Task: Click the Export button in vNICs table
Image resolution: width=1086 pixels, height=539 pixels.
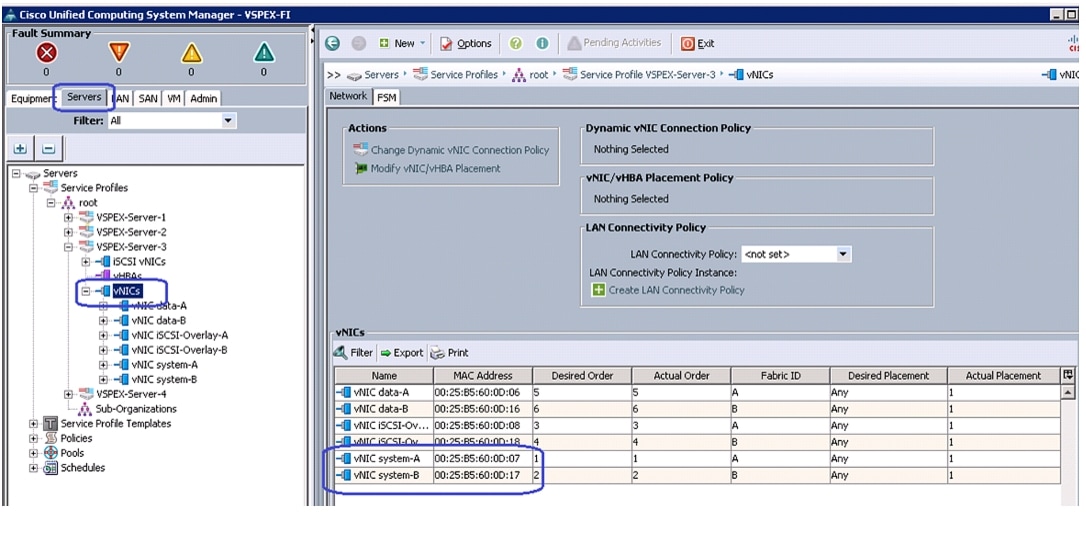Action: [x=401, y=353]
